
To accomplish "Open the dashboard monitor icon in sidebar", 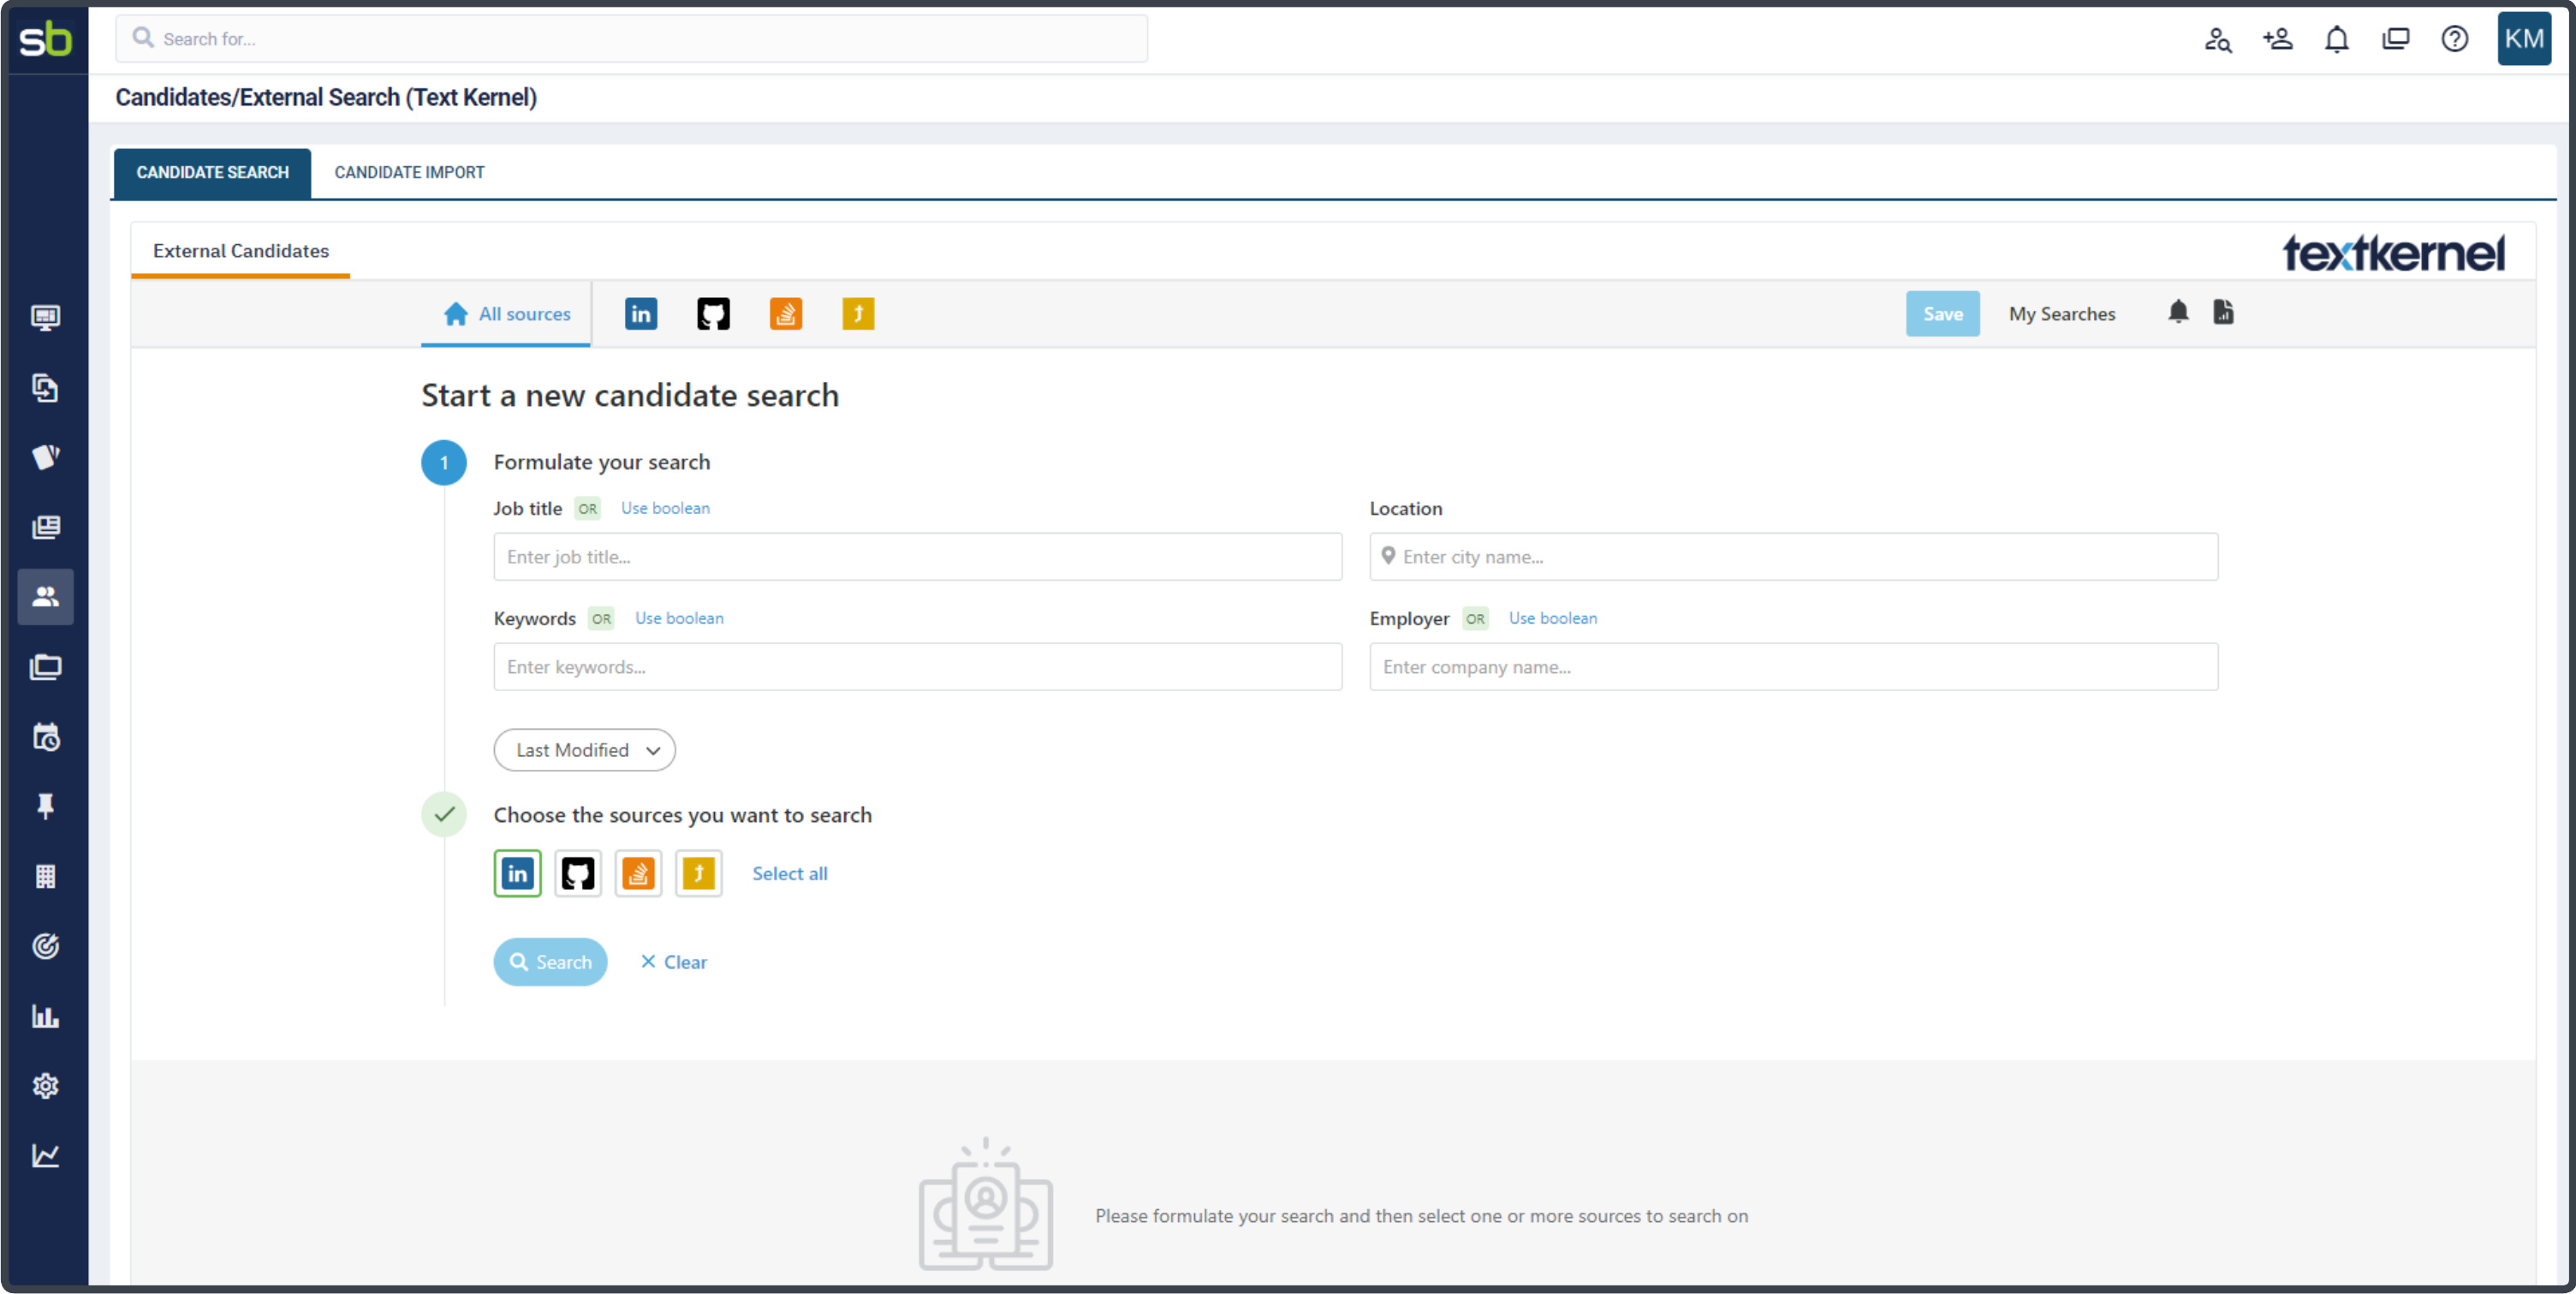I will [45, 318].
